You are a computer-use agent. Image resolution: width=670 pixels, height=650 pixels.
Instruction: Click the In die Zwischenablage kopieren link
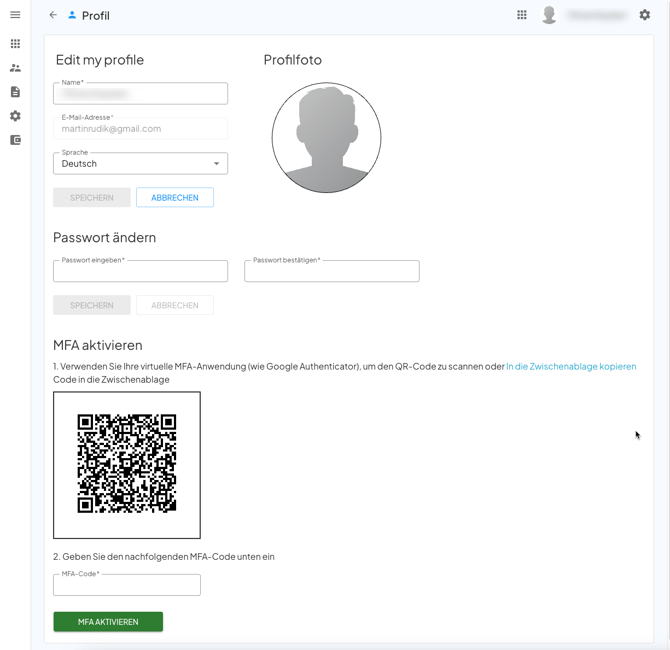571,367
